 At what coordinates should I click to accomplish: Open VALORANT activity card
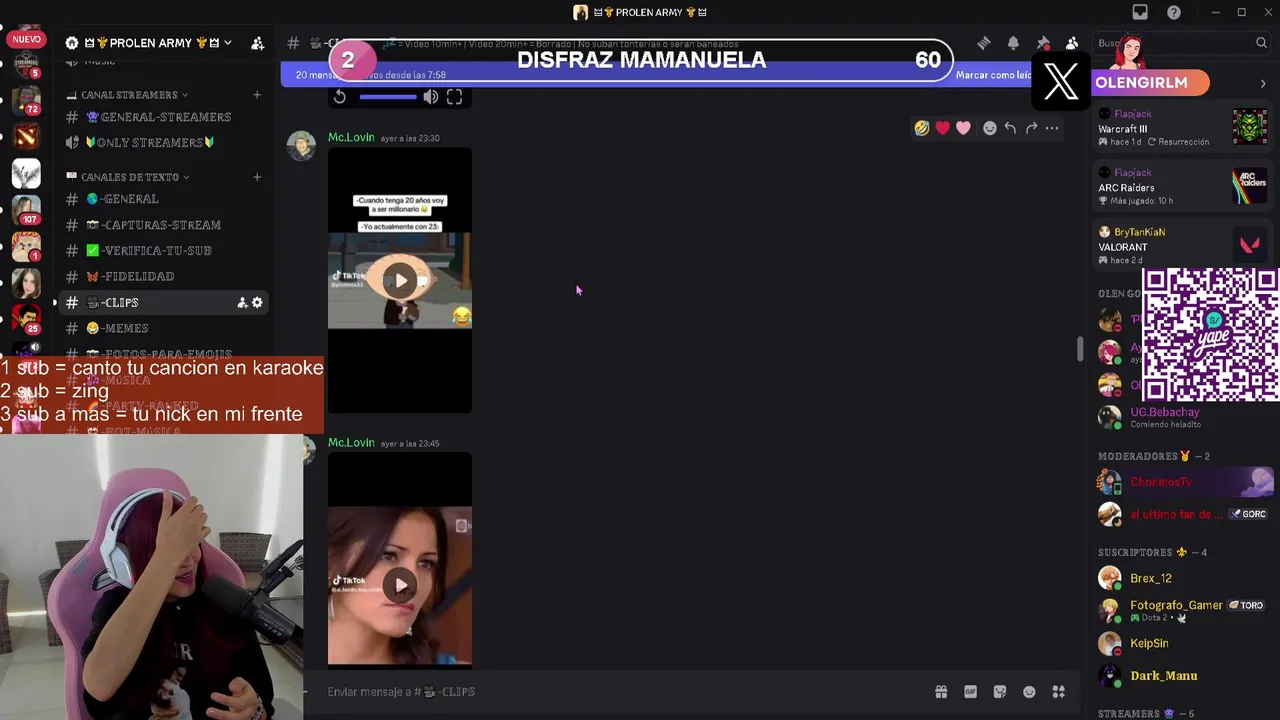(x=1183, y=246)
